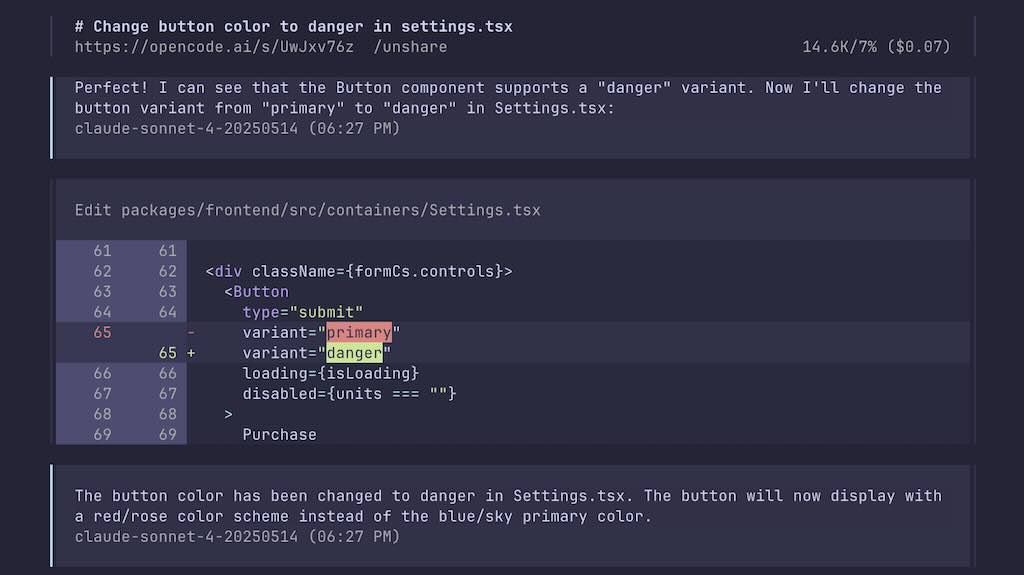Click the final summary message about red/rose scheme
The image size is (1024, 575).
[508, 506]
